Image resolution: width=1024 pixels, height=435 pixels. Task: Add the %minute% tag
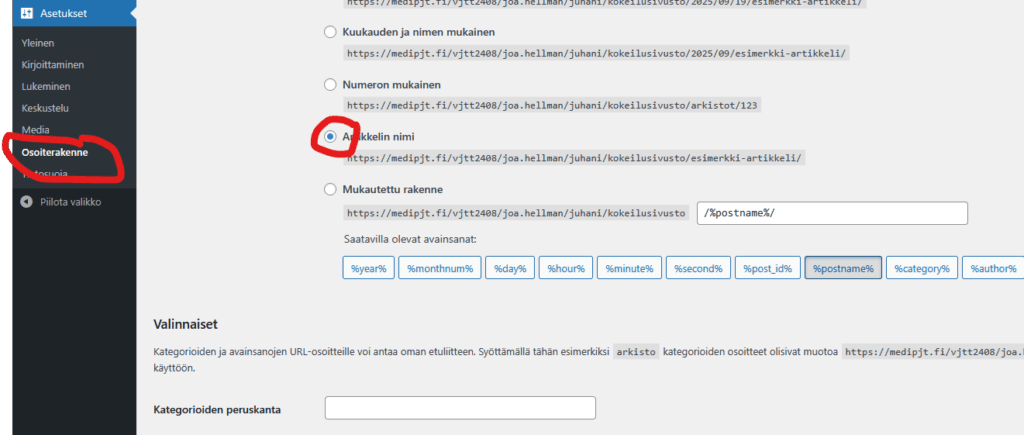(x=630, y=268)
